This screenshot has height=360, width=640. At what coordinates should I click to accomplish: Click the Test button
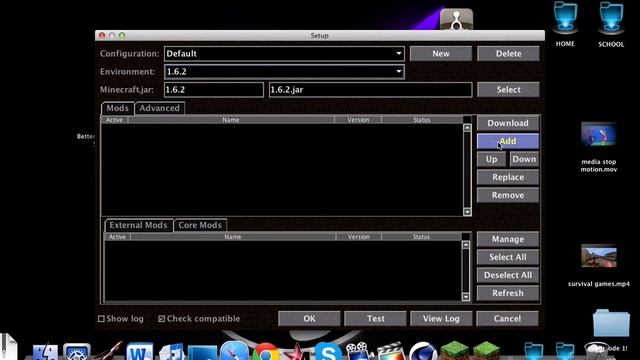(x=376, y=318)
